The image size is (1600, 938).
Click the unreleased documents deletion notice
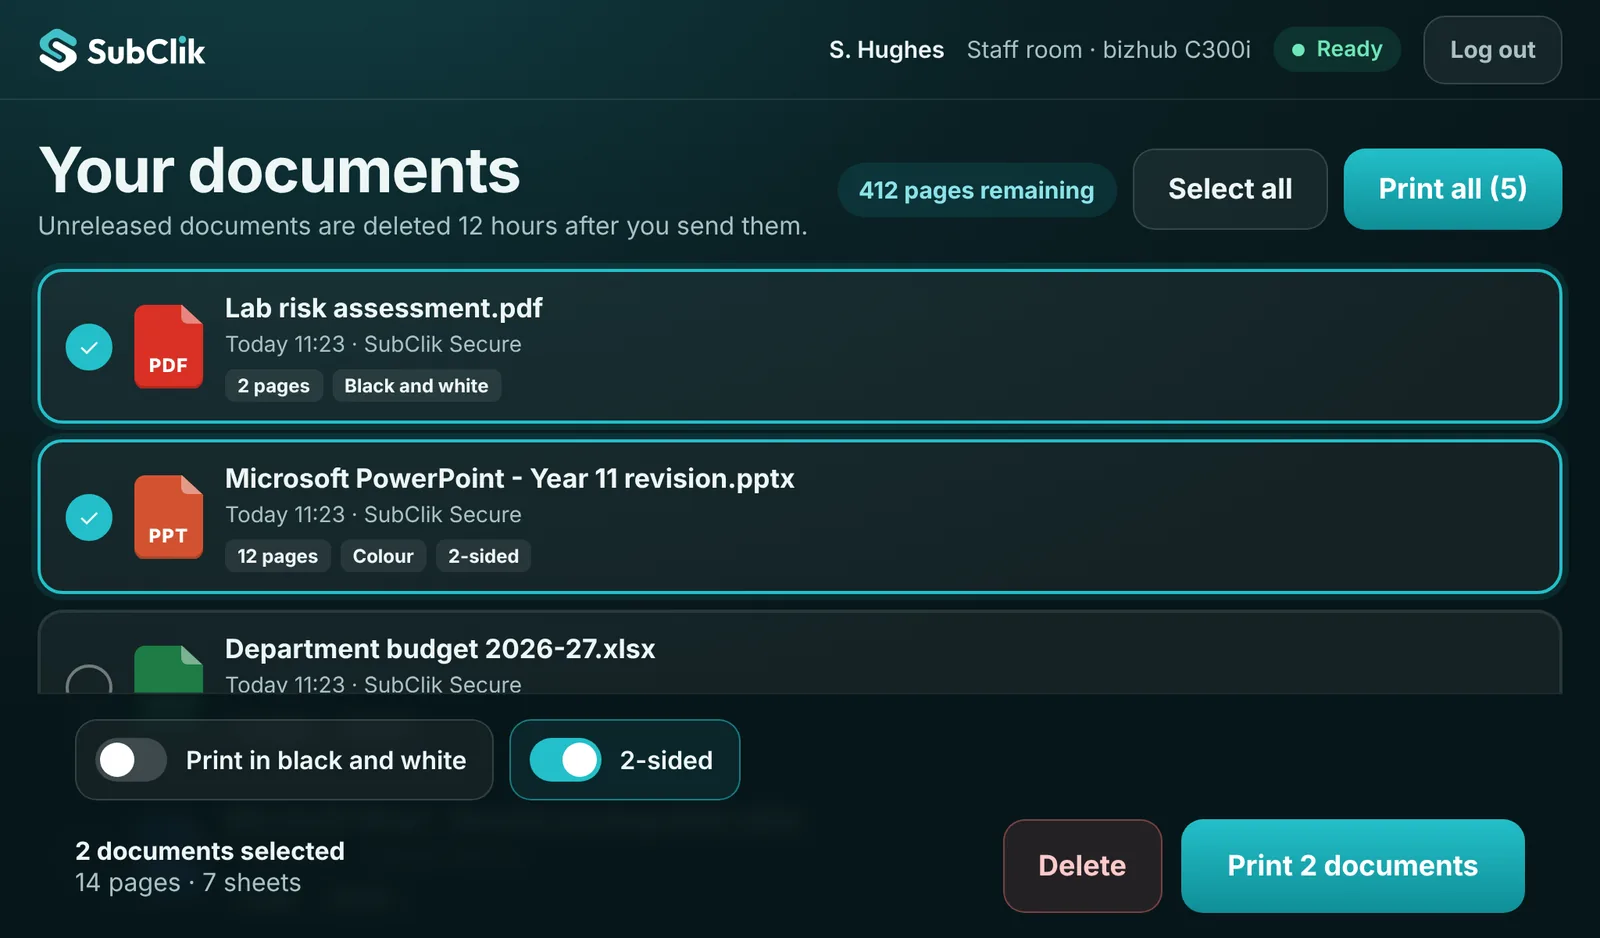(x=423, y=226)
